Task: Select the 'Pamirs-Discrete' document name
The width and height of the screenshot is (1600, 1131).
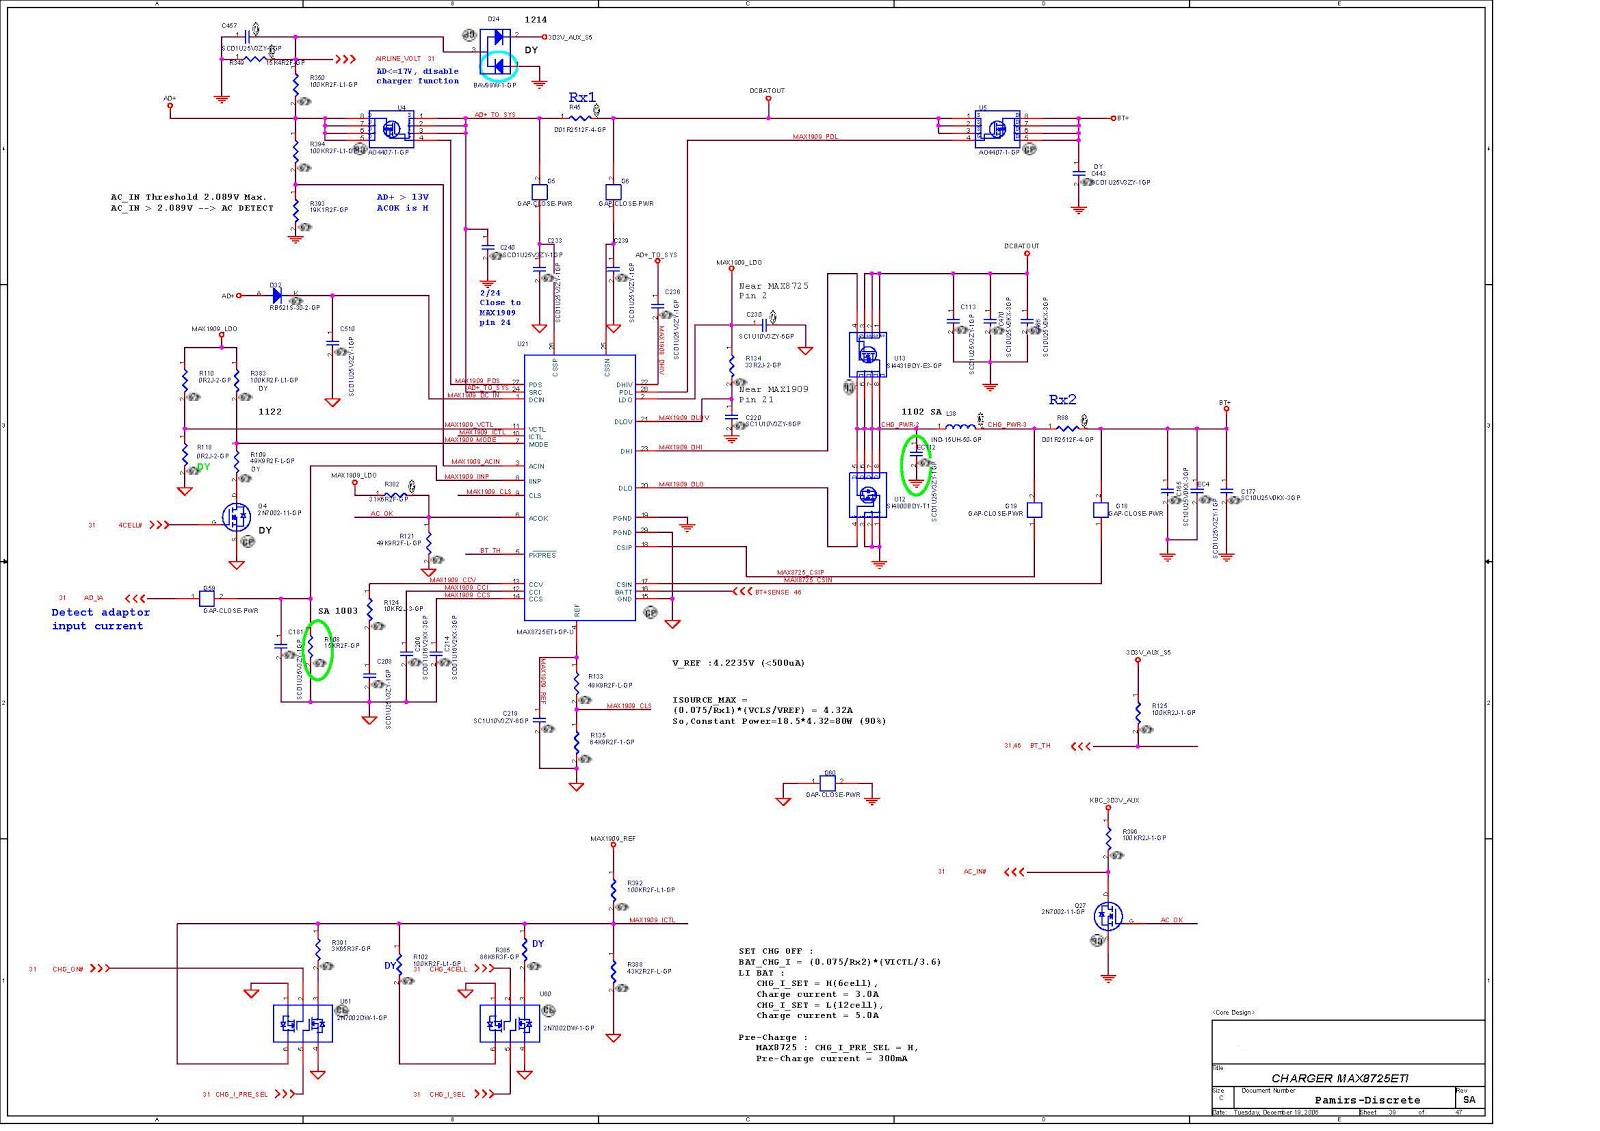Action: click(x=1367, y=1100)
